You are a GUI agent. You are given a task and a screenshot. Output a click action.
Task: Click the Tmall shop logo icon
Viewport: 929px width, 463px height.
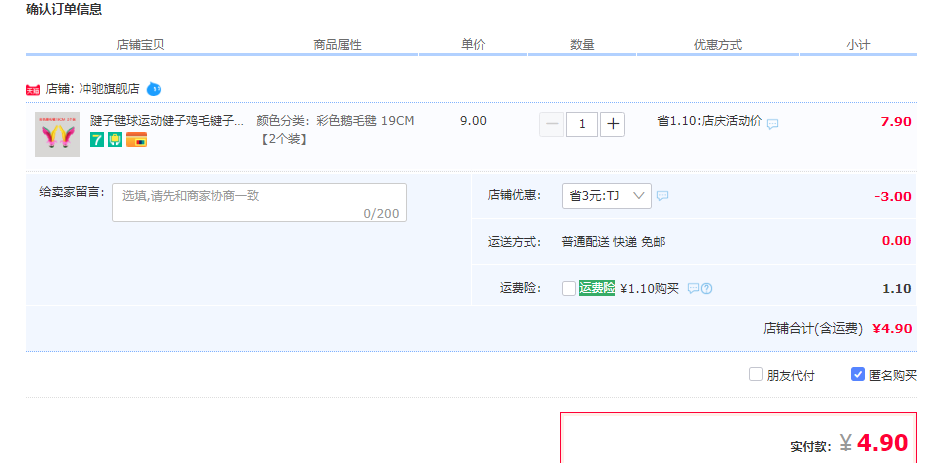coord(33,90)
